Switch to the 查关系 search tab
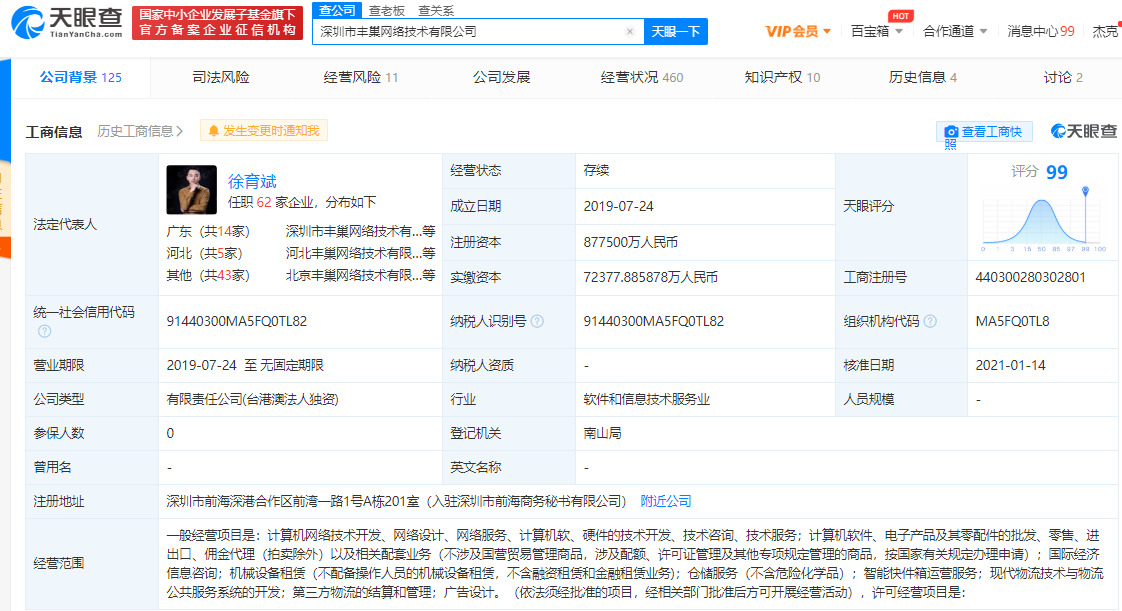This screenshot has height=611, width=1122. 436,11
